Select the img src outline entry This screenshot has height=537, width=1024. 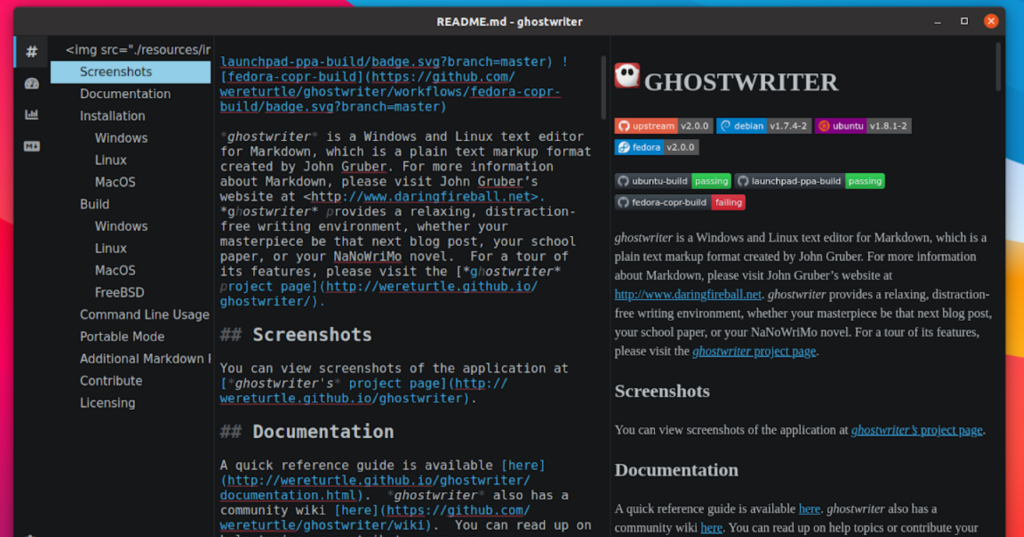tap(138, 50)
